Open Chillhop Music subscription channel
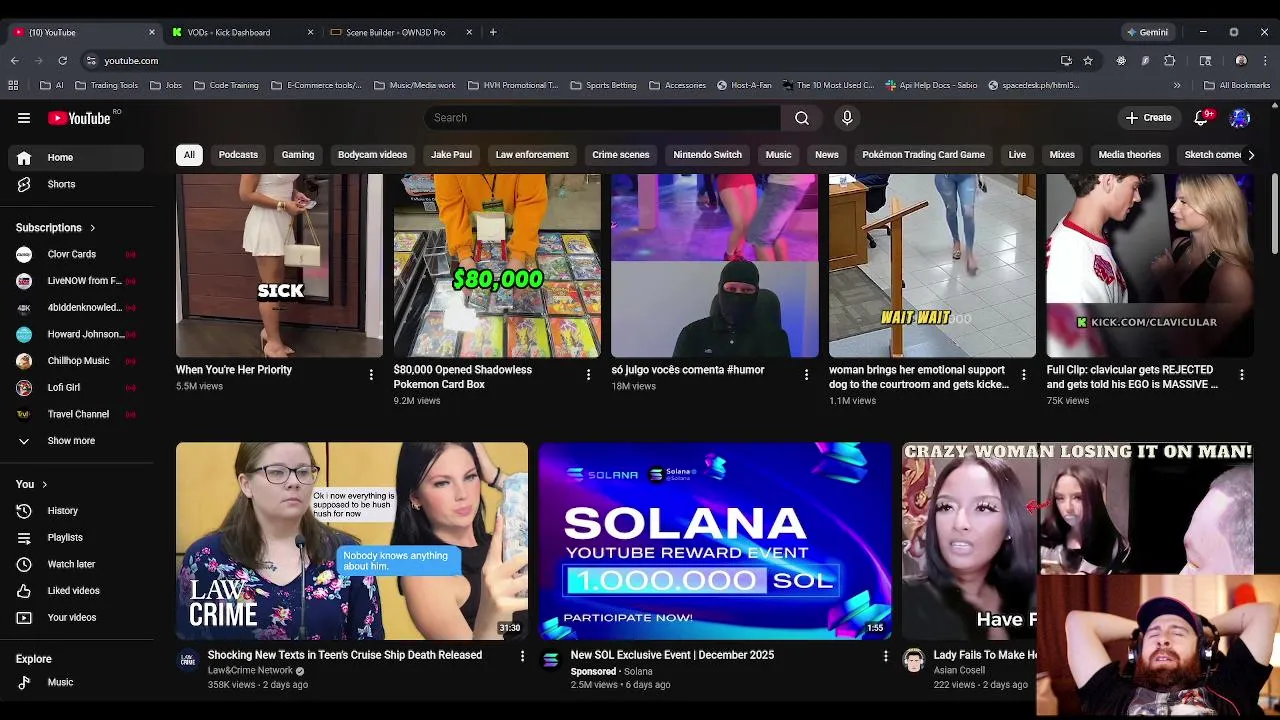The width and height of the screenshot is (1280, 720). tap(76, 361)
